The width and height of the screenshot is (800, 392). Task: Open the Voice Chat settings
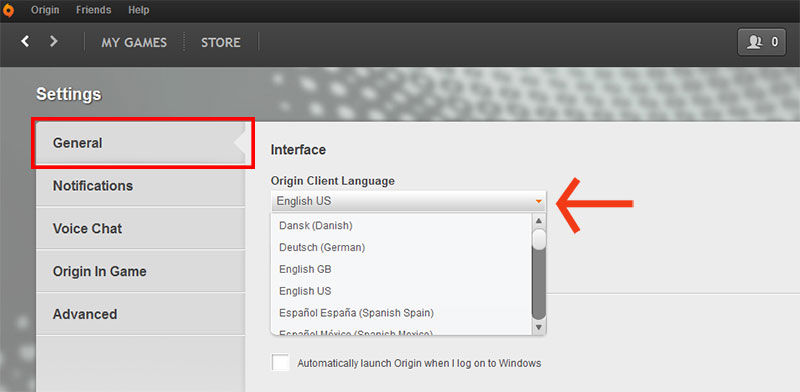pos(140,228)
